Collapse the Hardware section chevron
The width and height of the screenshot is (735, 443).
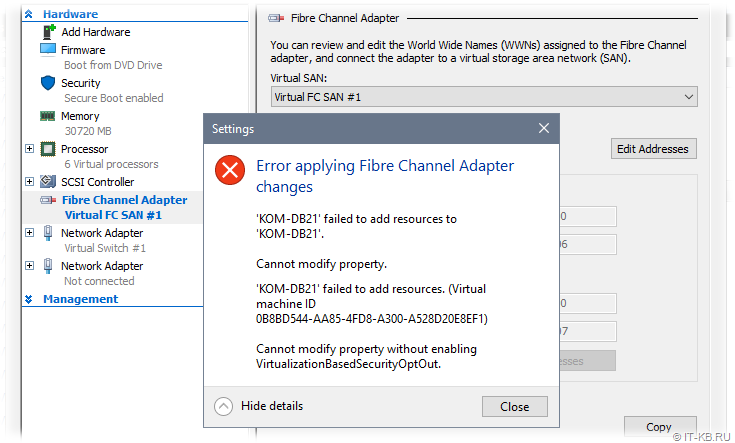pyautogui.click(x=29, y=14)
